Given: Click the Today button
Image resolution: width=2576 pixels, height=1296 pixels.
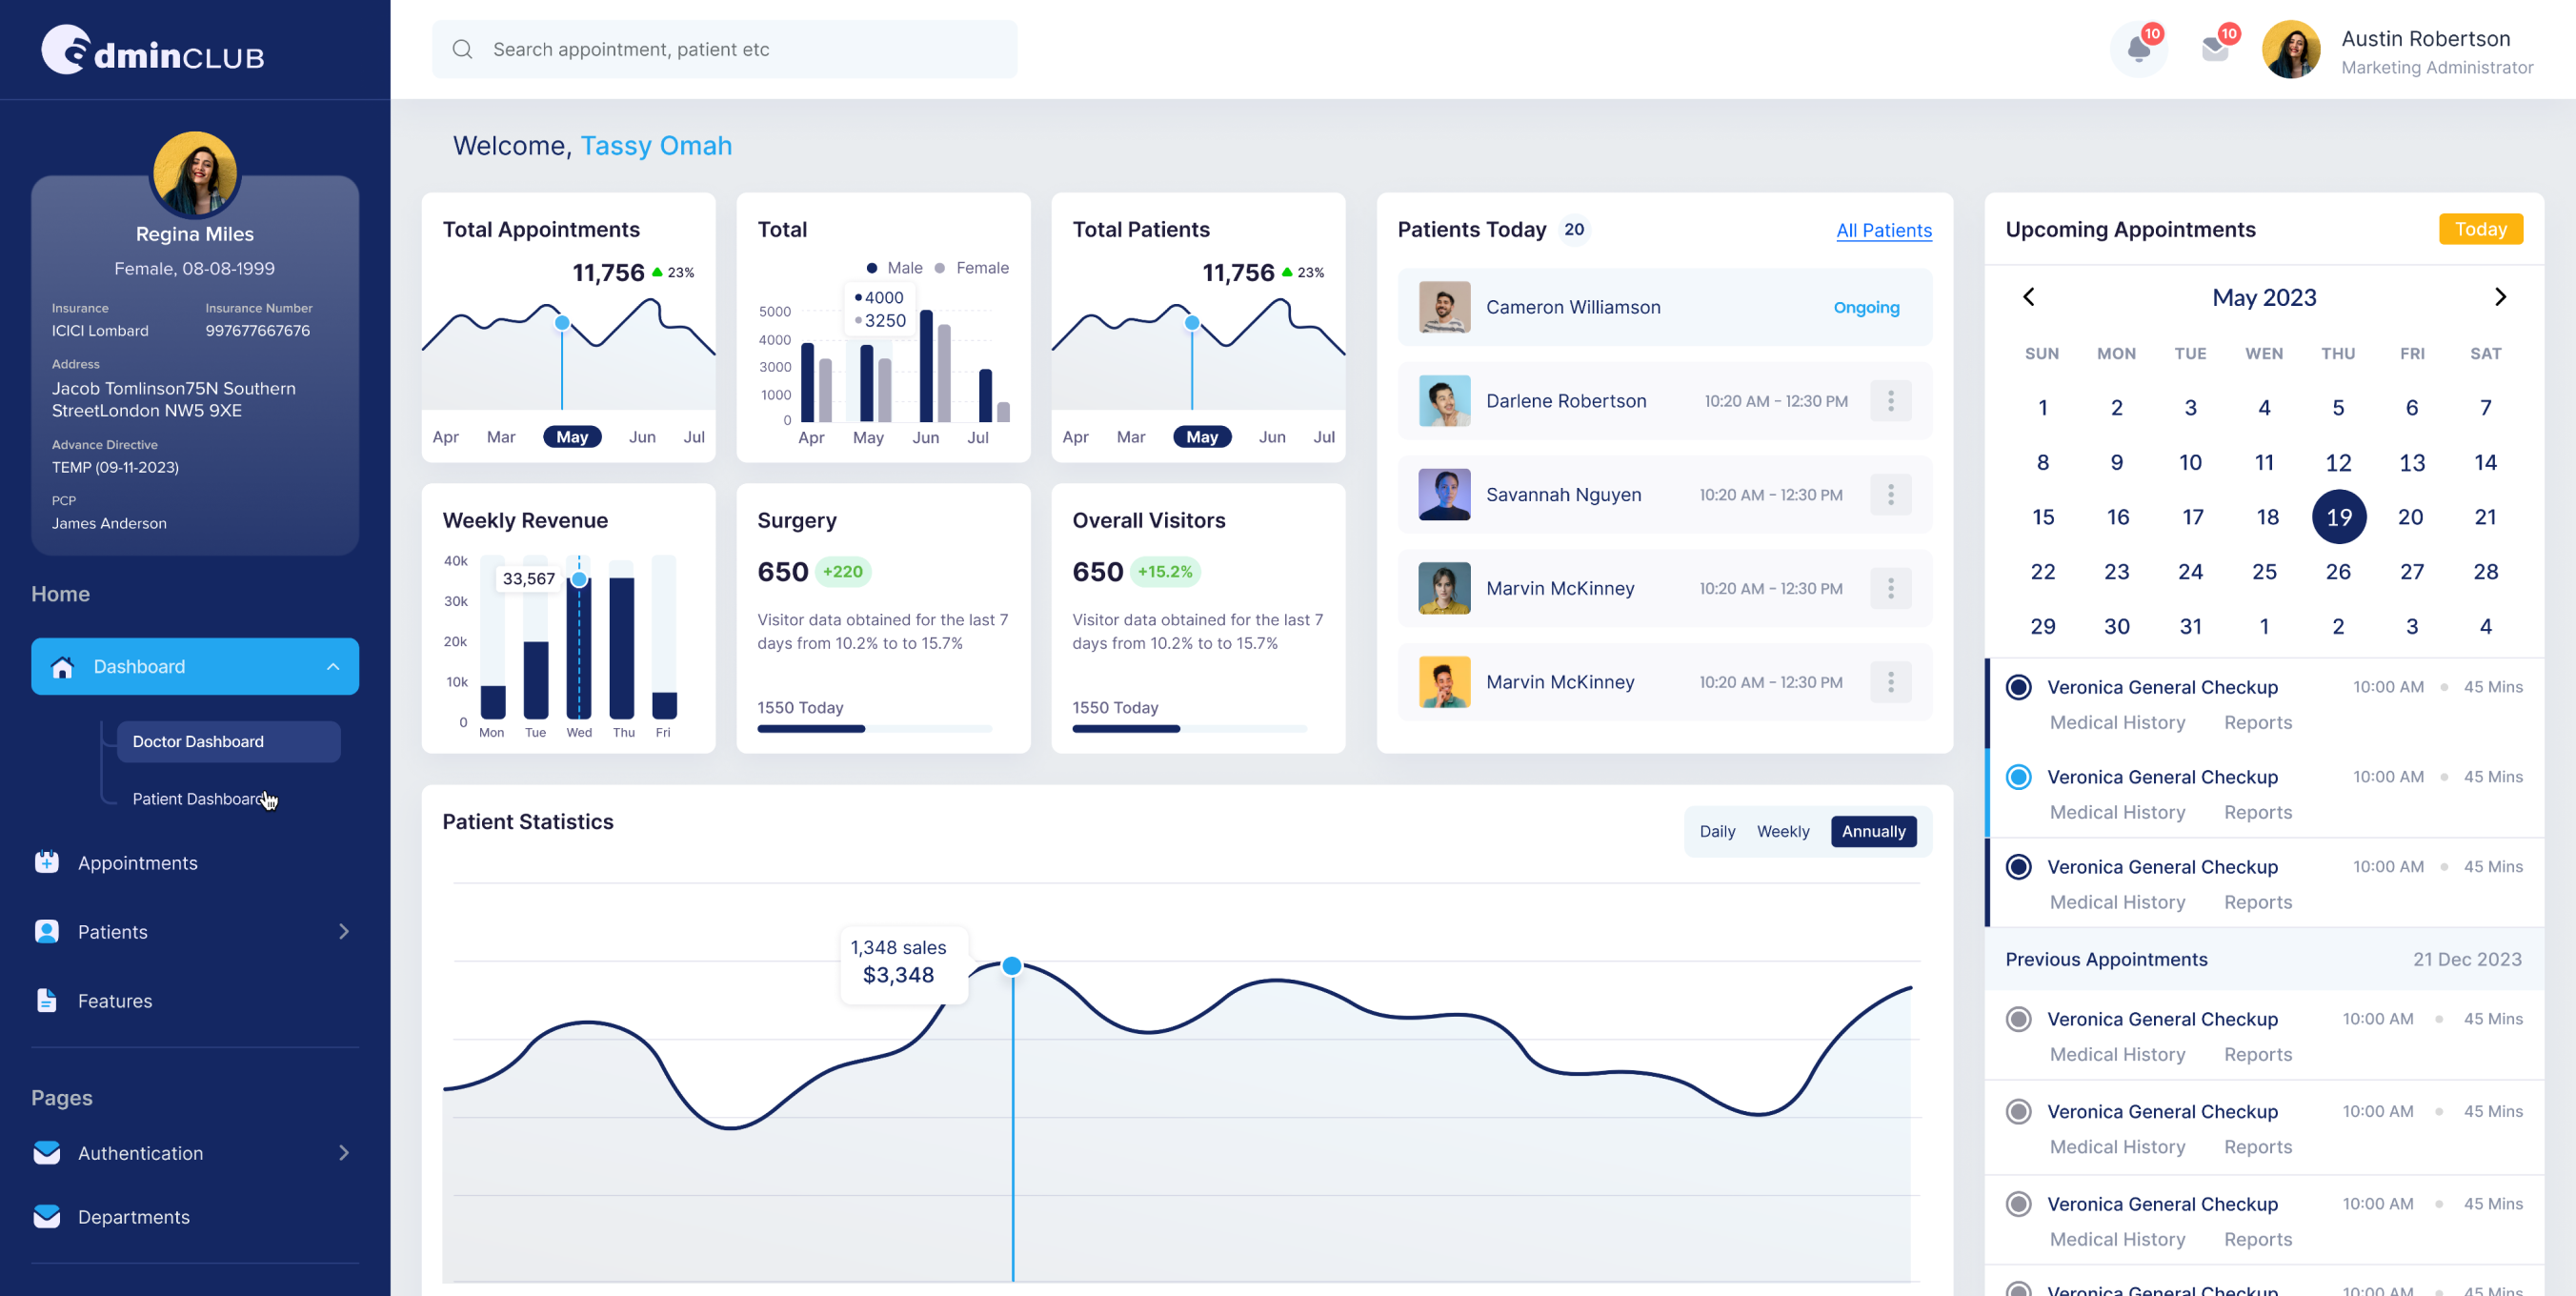Looking at the screenshot, I should (2481, 229).
